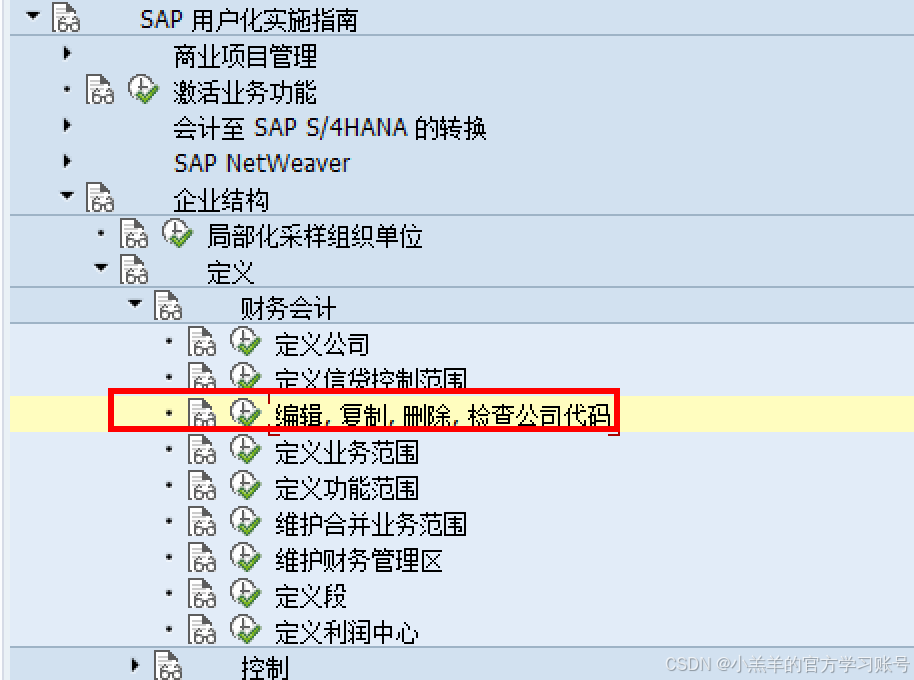The width and height of the screenshot is (914, 680).
Task: Select 编辑, 复制, 删除, 检查公司代码 text
Action: coord(443,415)
